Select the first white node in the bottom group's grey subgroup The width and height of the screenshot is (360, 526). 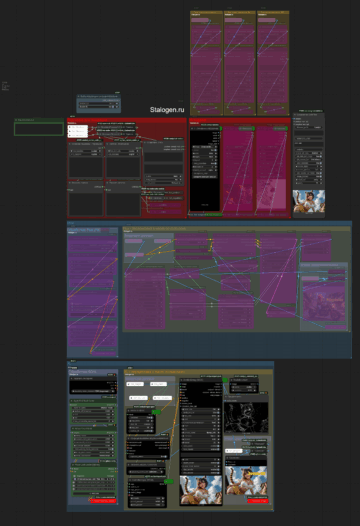(x=135, y=384)
